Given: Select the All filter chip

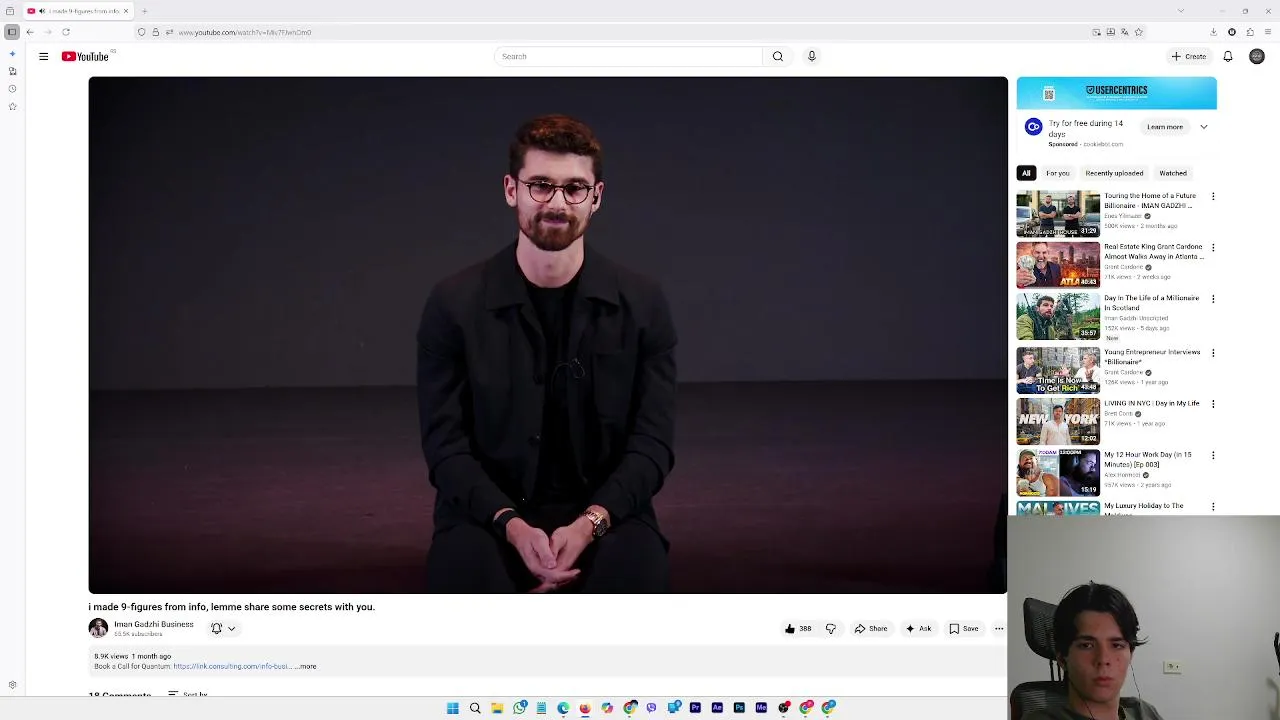Looking at the screenshot, I should (1026, 173).
